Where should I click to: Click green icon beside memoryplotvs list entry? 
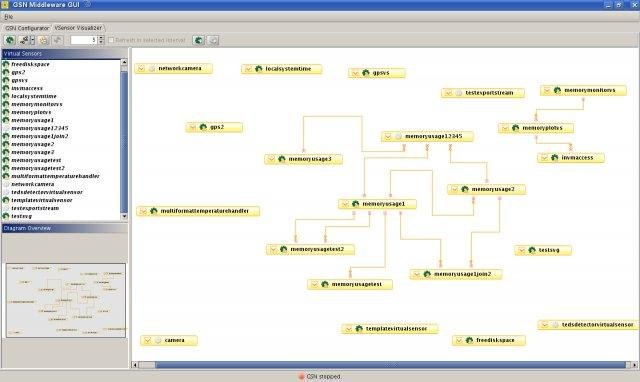pyautogui.click(x=6, y=112)
